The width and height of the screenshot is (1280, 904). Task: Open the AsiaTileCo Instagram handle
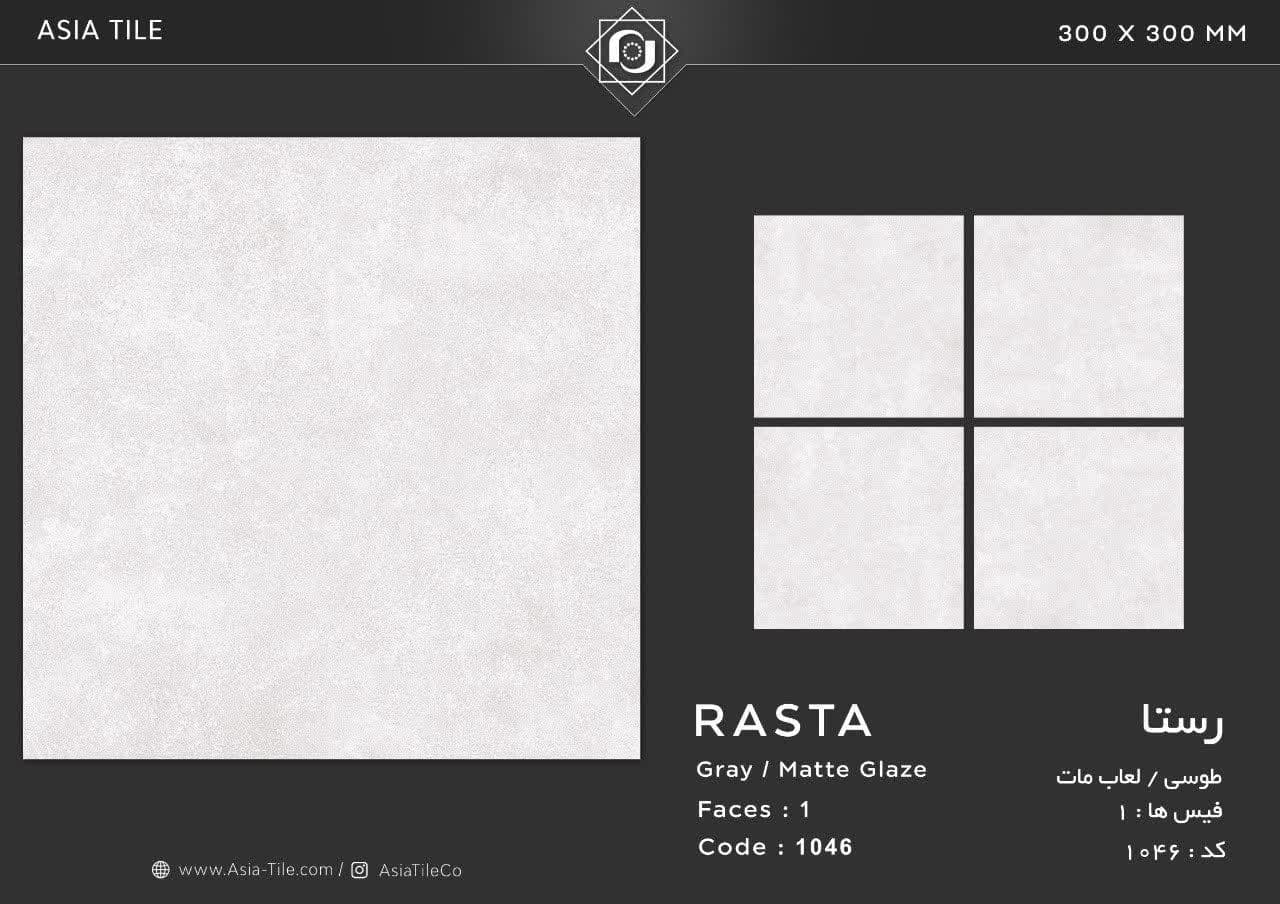tap(420, 871)
